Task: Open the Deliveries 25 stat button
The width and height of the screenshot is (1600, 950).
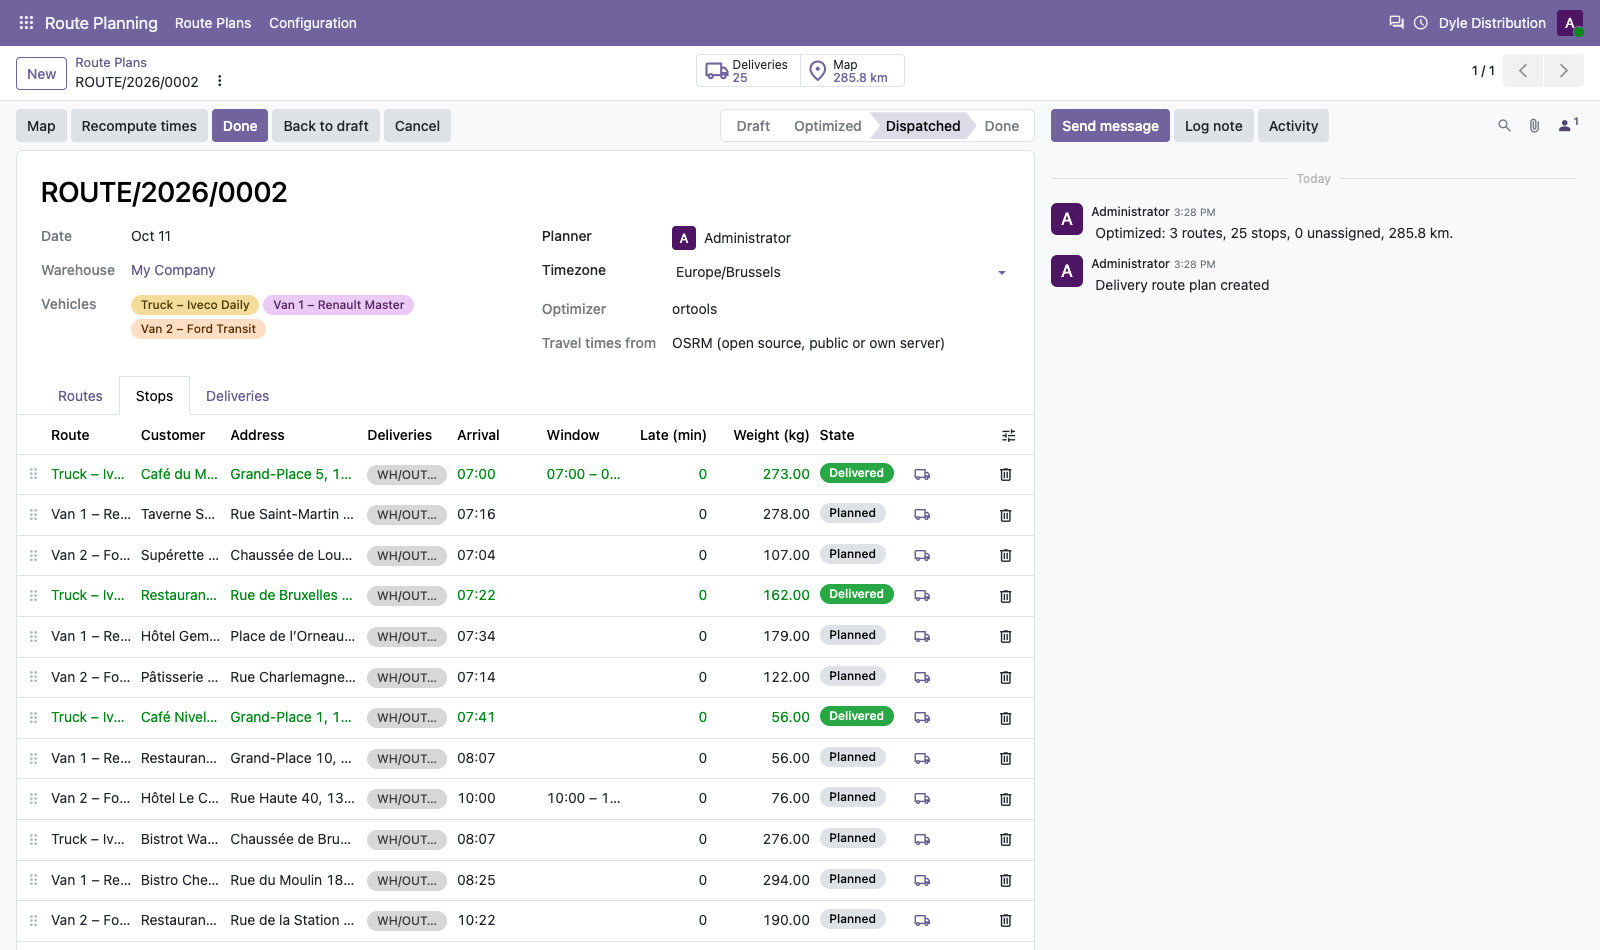Action: tap(747, 70)
